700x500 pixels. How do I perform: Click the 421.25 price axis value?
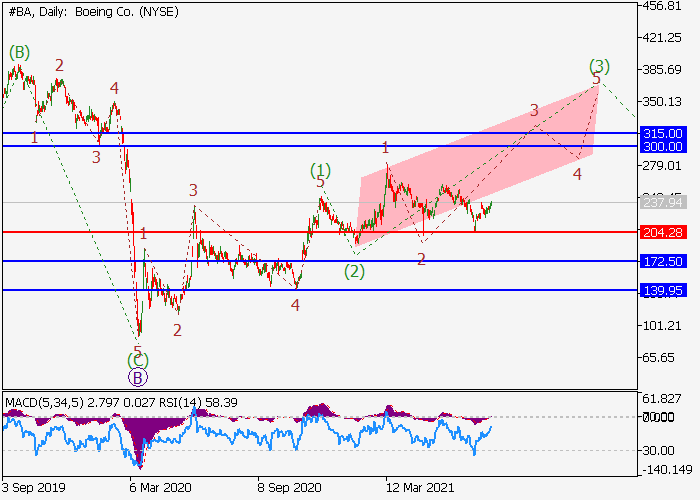click(x=662, y=38)
